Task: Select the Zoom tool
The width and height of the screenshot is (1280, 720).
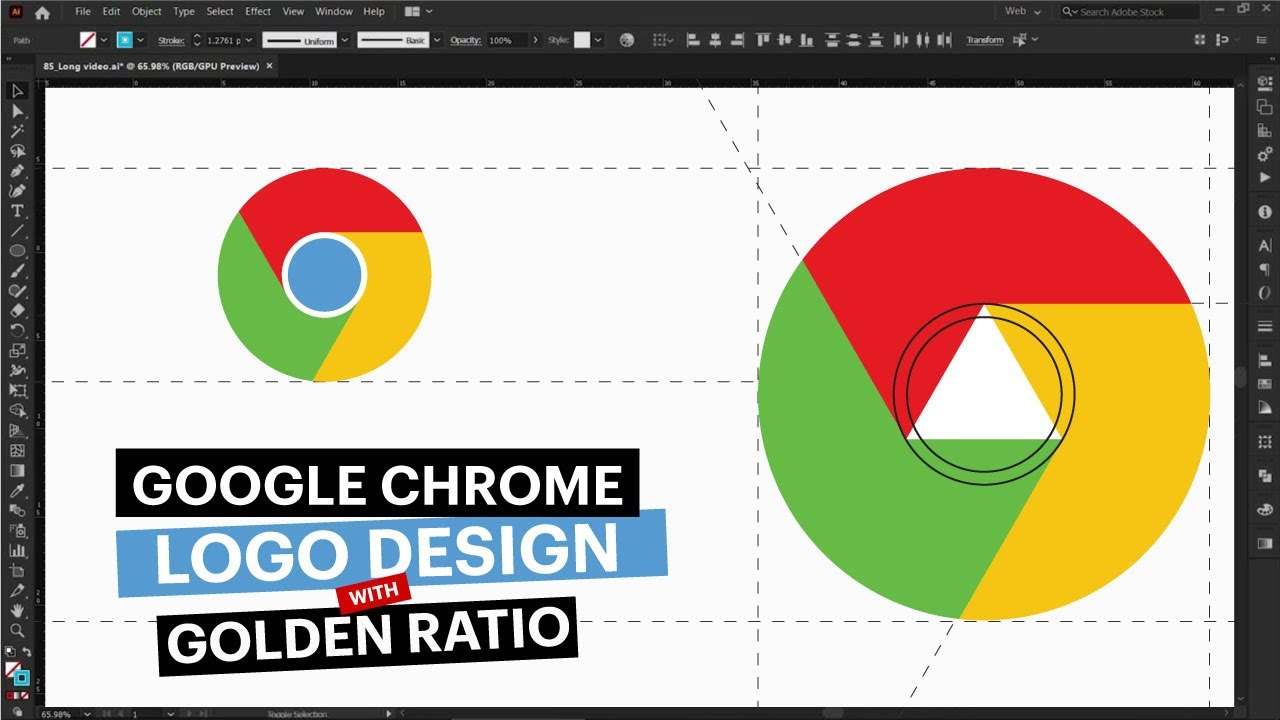Action: tap(17, 630)
